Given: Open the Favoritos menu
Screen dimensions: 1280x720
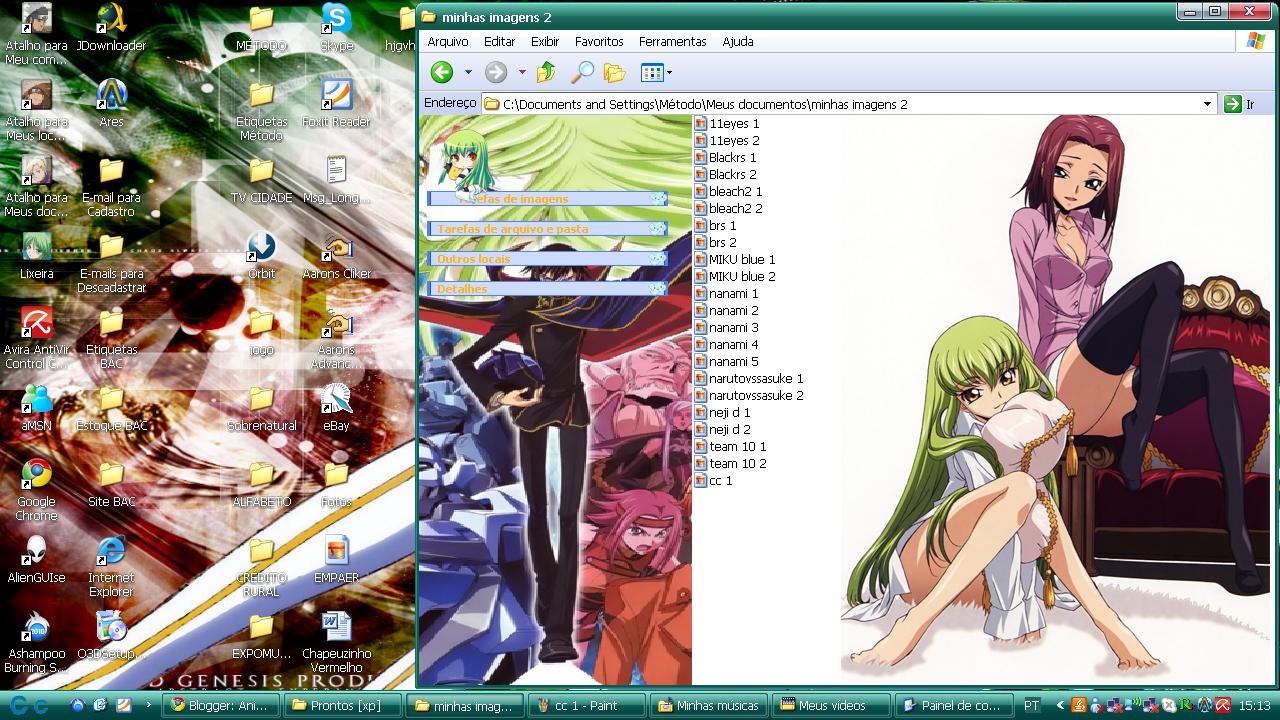Looking at the screenshot, I should coord(599,42).
